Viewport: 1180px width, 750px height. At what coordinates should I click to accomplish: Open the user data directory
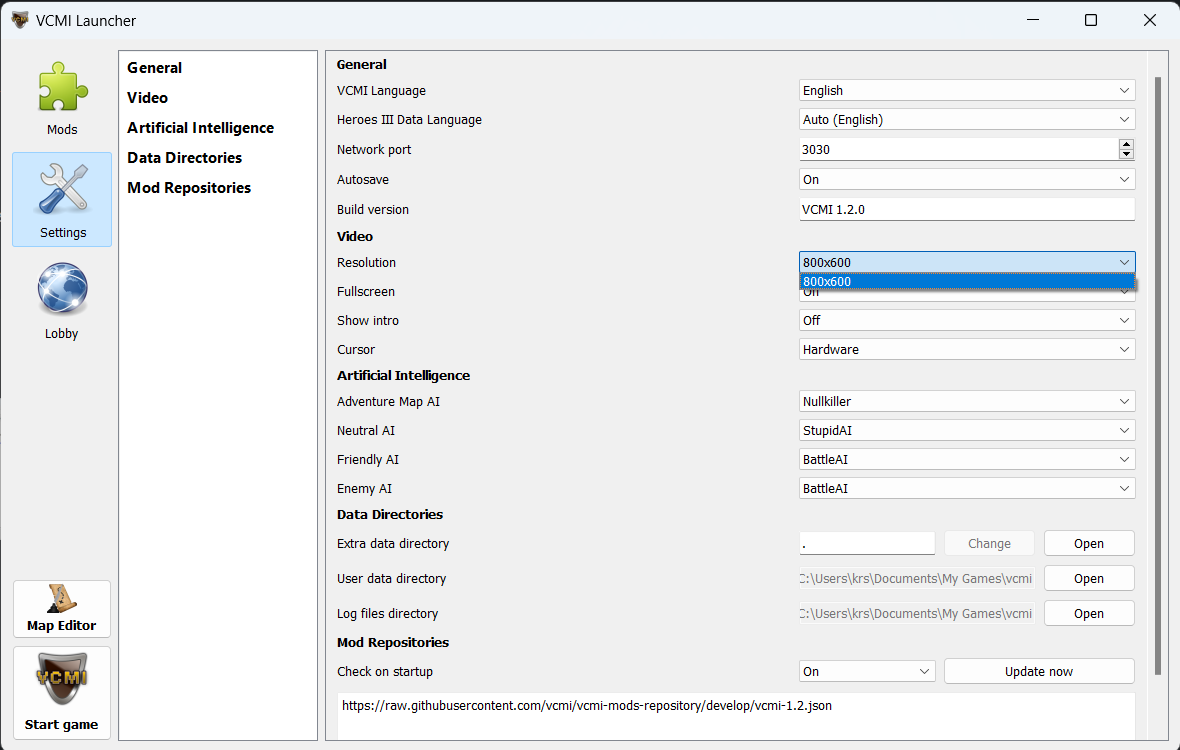pos(1088,578)
